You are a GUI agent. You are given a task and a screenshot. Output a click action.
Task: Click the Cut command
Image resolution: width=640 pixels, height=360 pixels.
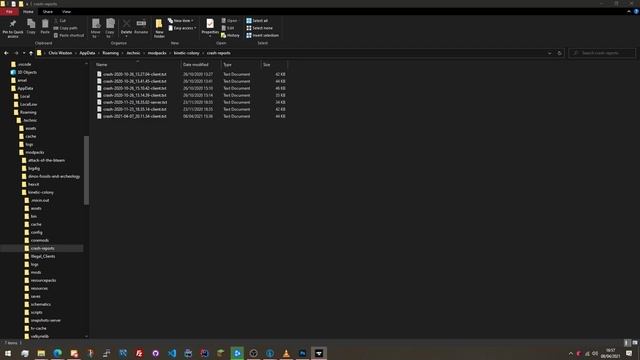tap(60, 20)
